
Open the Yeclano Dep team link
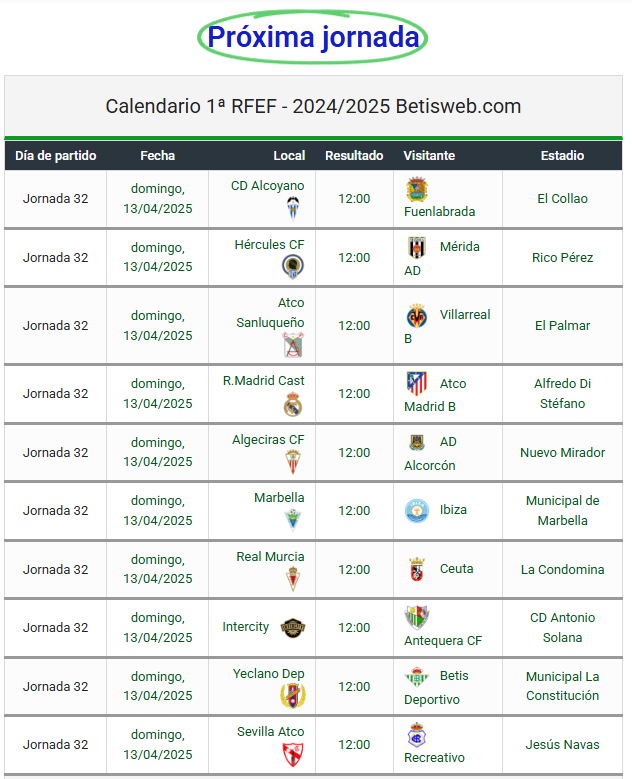tap(269, 674)
